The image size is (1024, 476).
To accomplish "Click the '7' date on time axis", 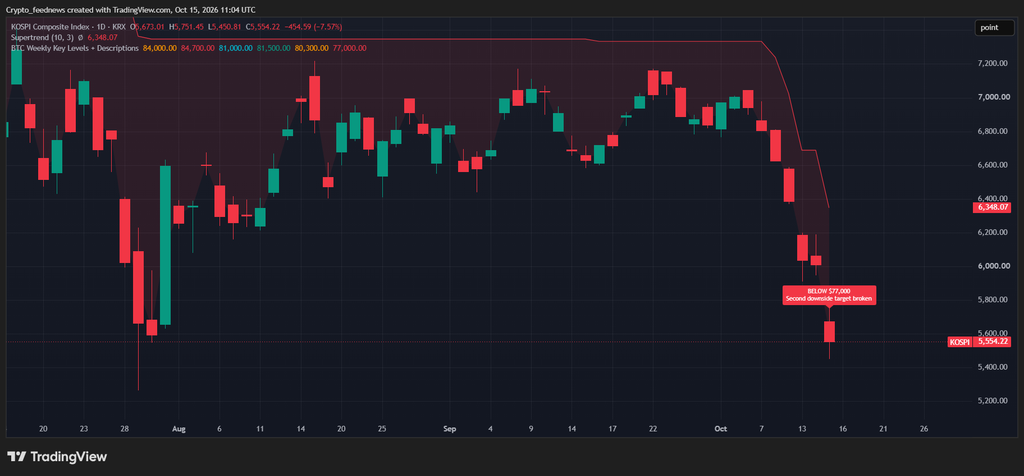I will click(x=761, y=429).
